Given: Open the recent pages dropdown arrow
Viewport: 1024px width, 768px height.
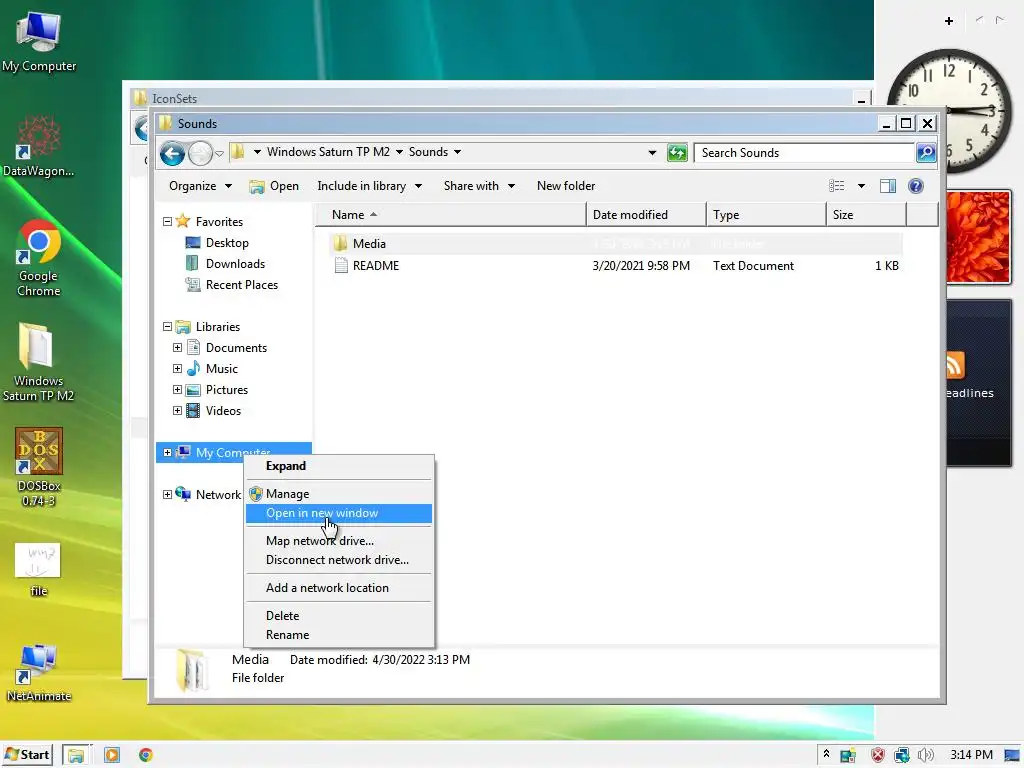Looking at the screenshot, I should pos(219,153).
